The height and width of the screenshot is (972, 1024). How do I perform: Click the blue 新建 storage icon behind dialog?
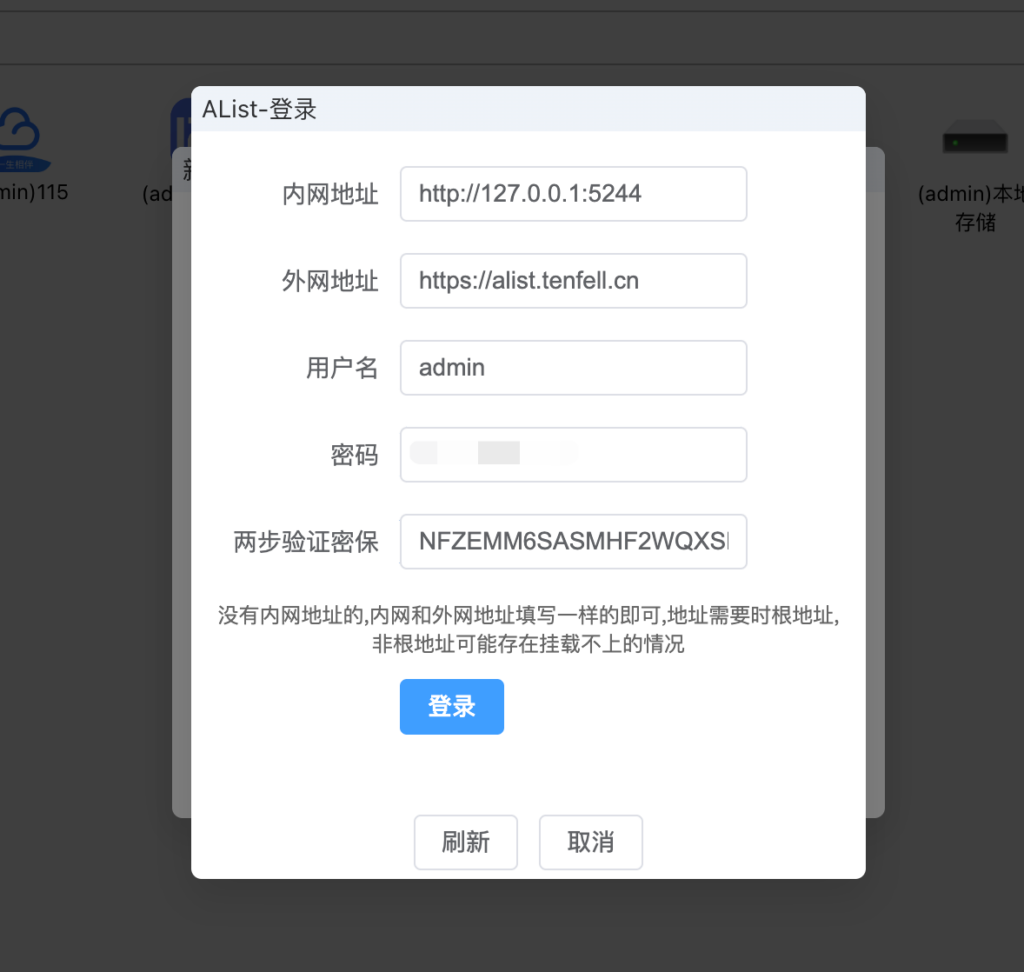coord(182,125)
